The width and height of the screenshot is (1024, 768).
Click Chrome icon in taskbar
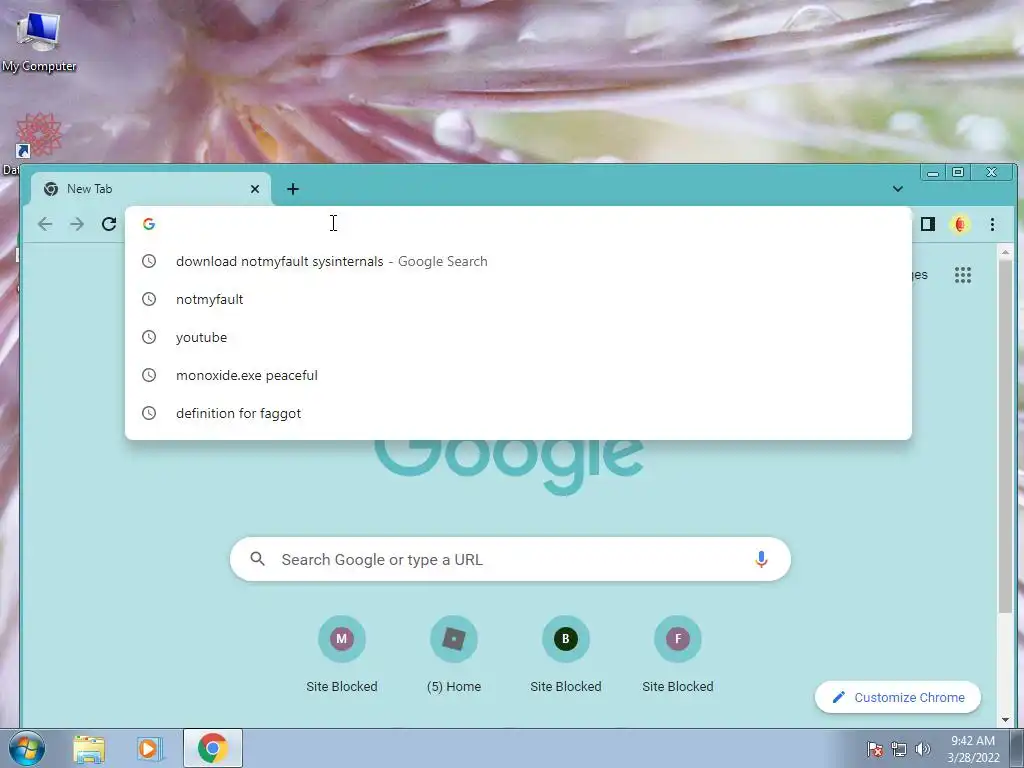212,748
